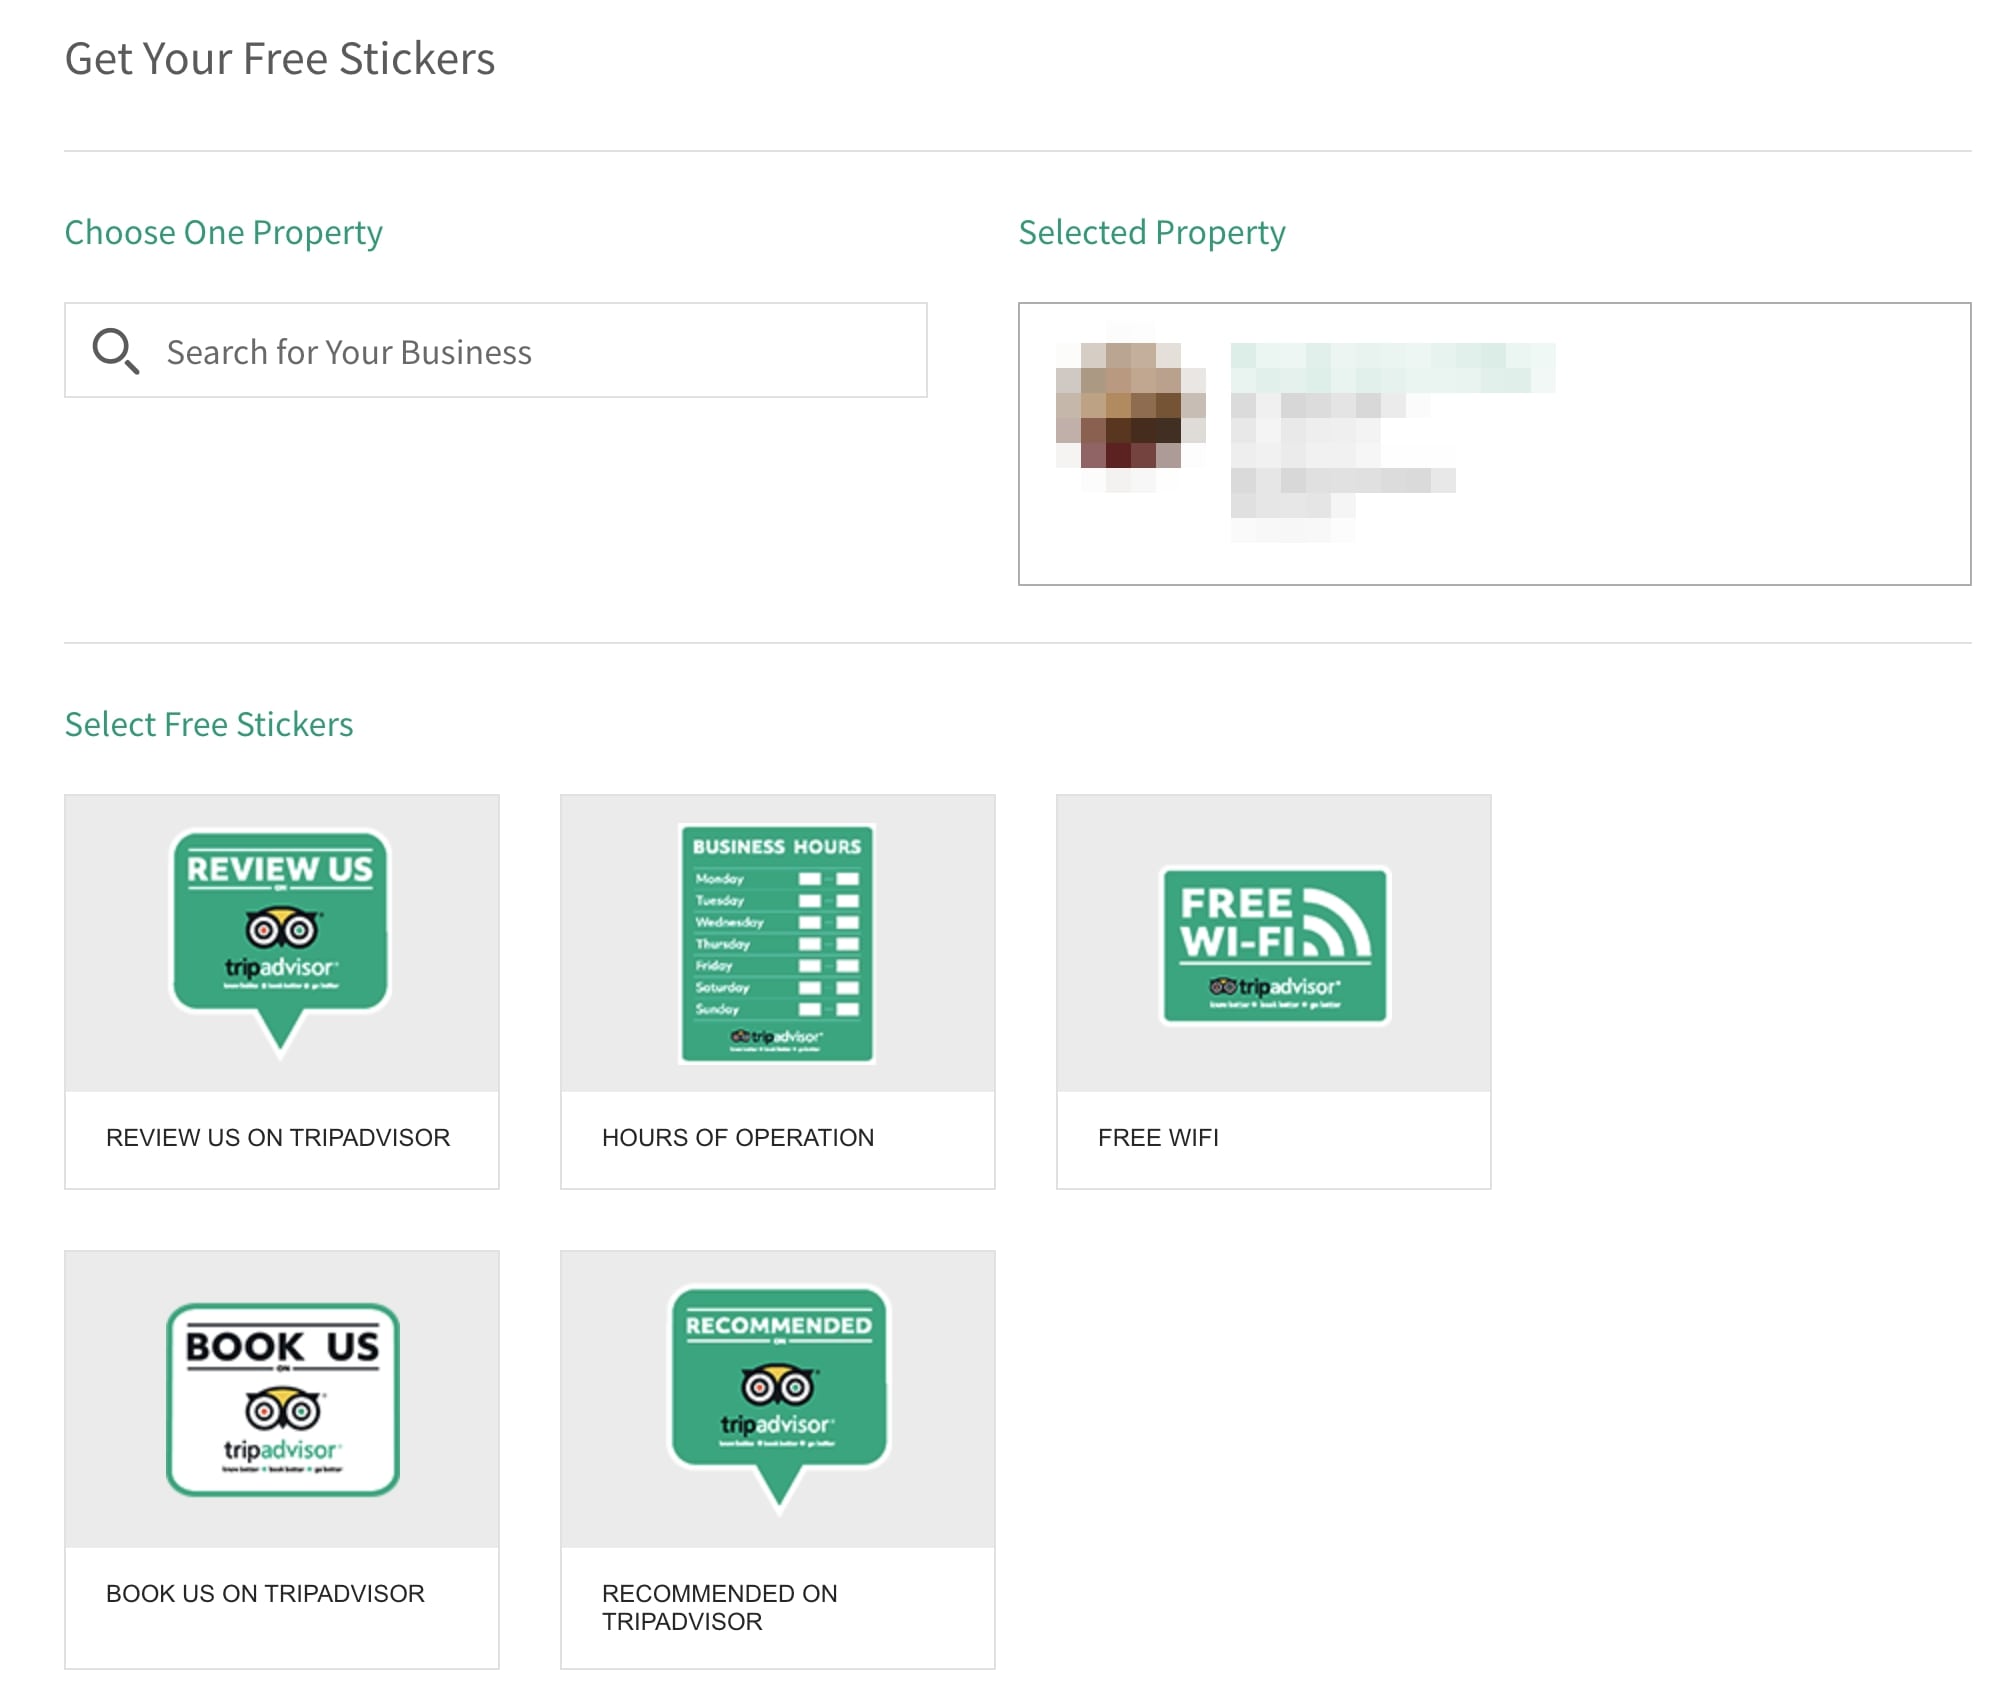The image size is (2008, 1704).
Task: Focus the Search for Your Business field
Action: 495,350
